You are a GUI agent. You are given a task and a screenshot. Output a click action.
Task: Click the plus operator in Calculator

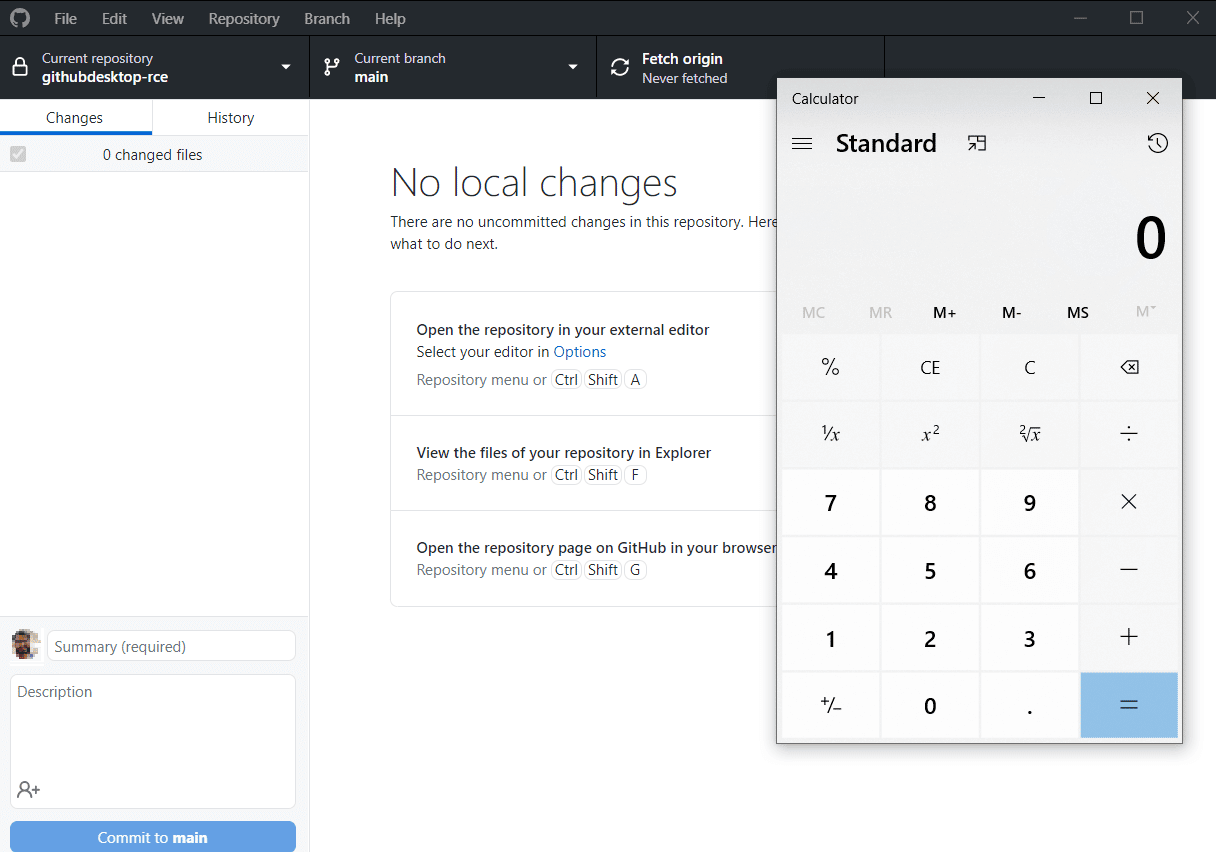[x=1129, y=637]
